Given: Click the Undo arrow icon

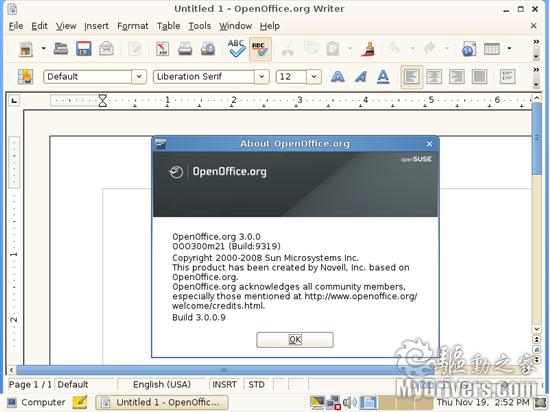Looking at the screenshot, I should tap(395, 48).
